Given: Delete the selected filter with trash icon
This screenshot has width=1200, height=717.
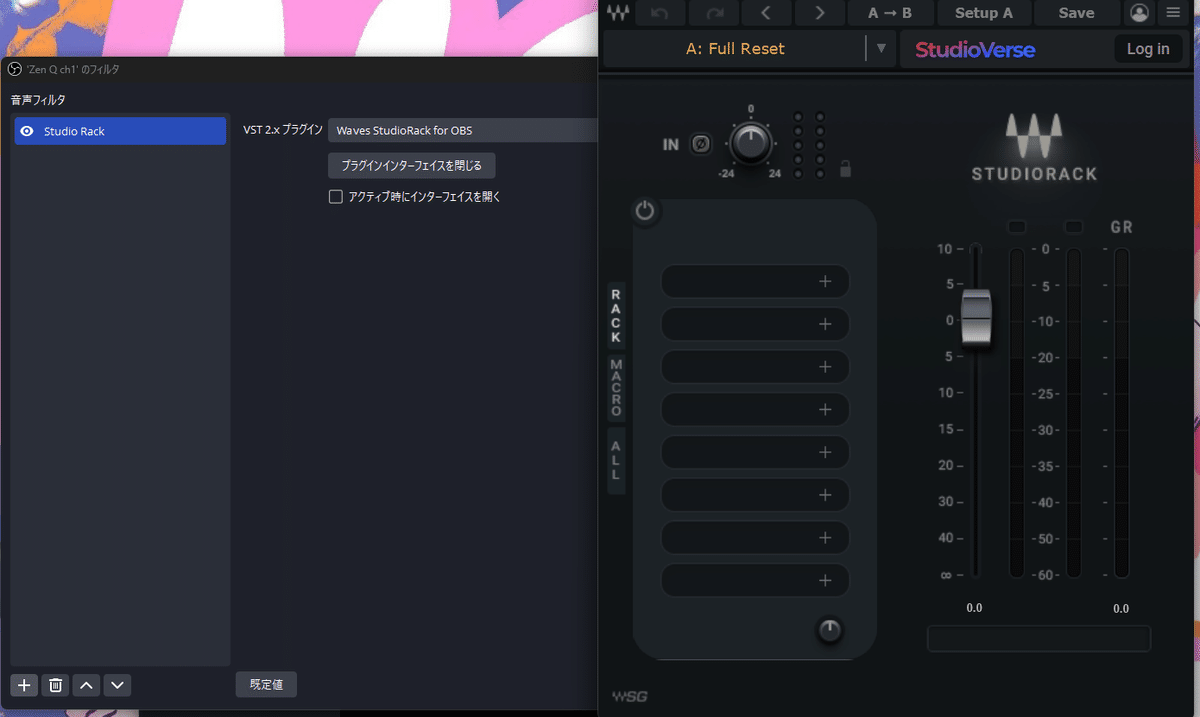Looking at the screenshot, I should click(56, 685).
